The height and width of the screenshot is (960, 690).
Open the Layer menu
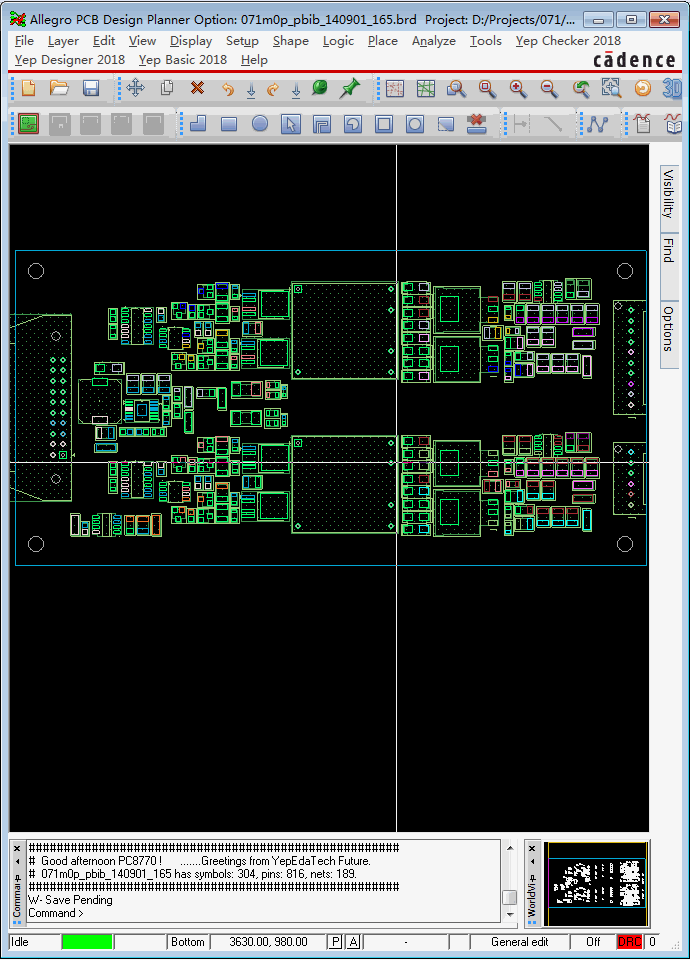(x=63, y=41)
